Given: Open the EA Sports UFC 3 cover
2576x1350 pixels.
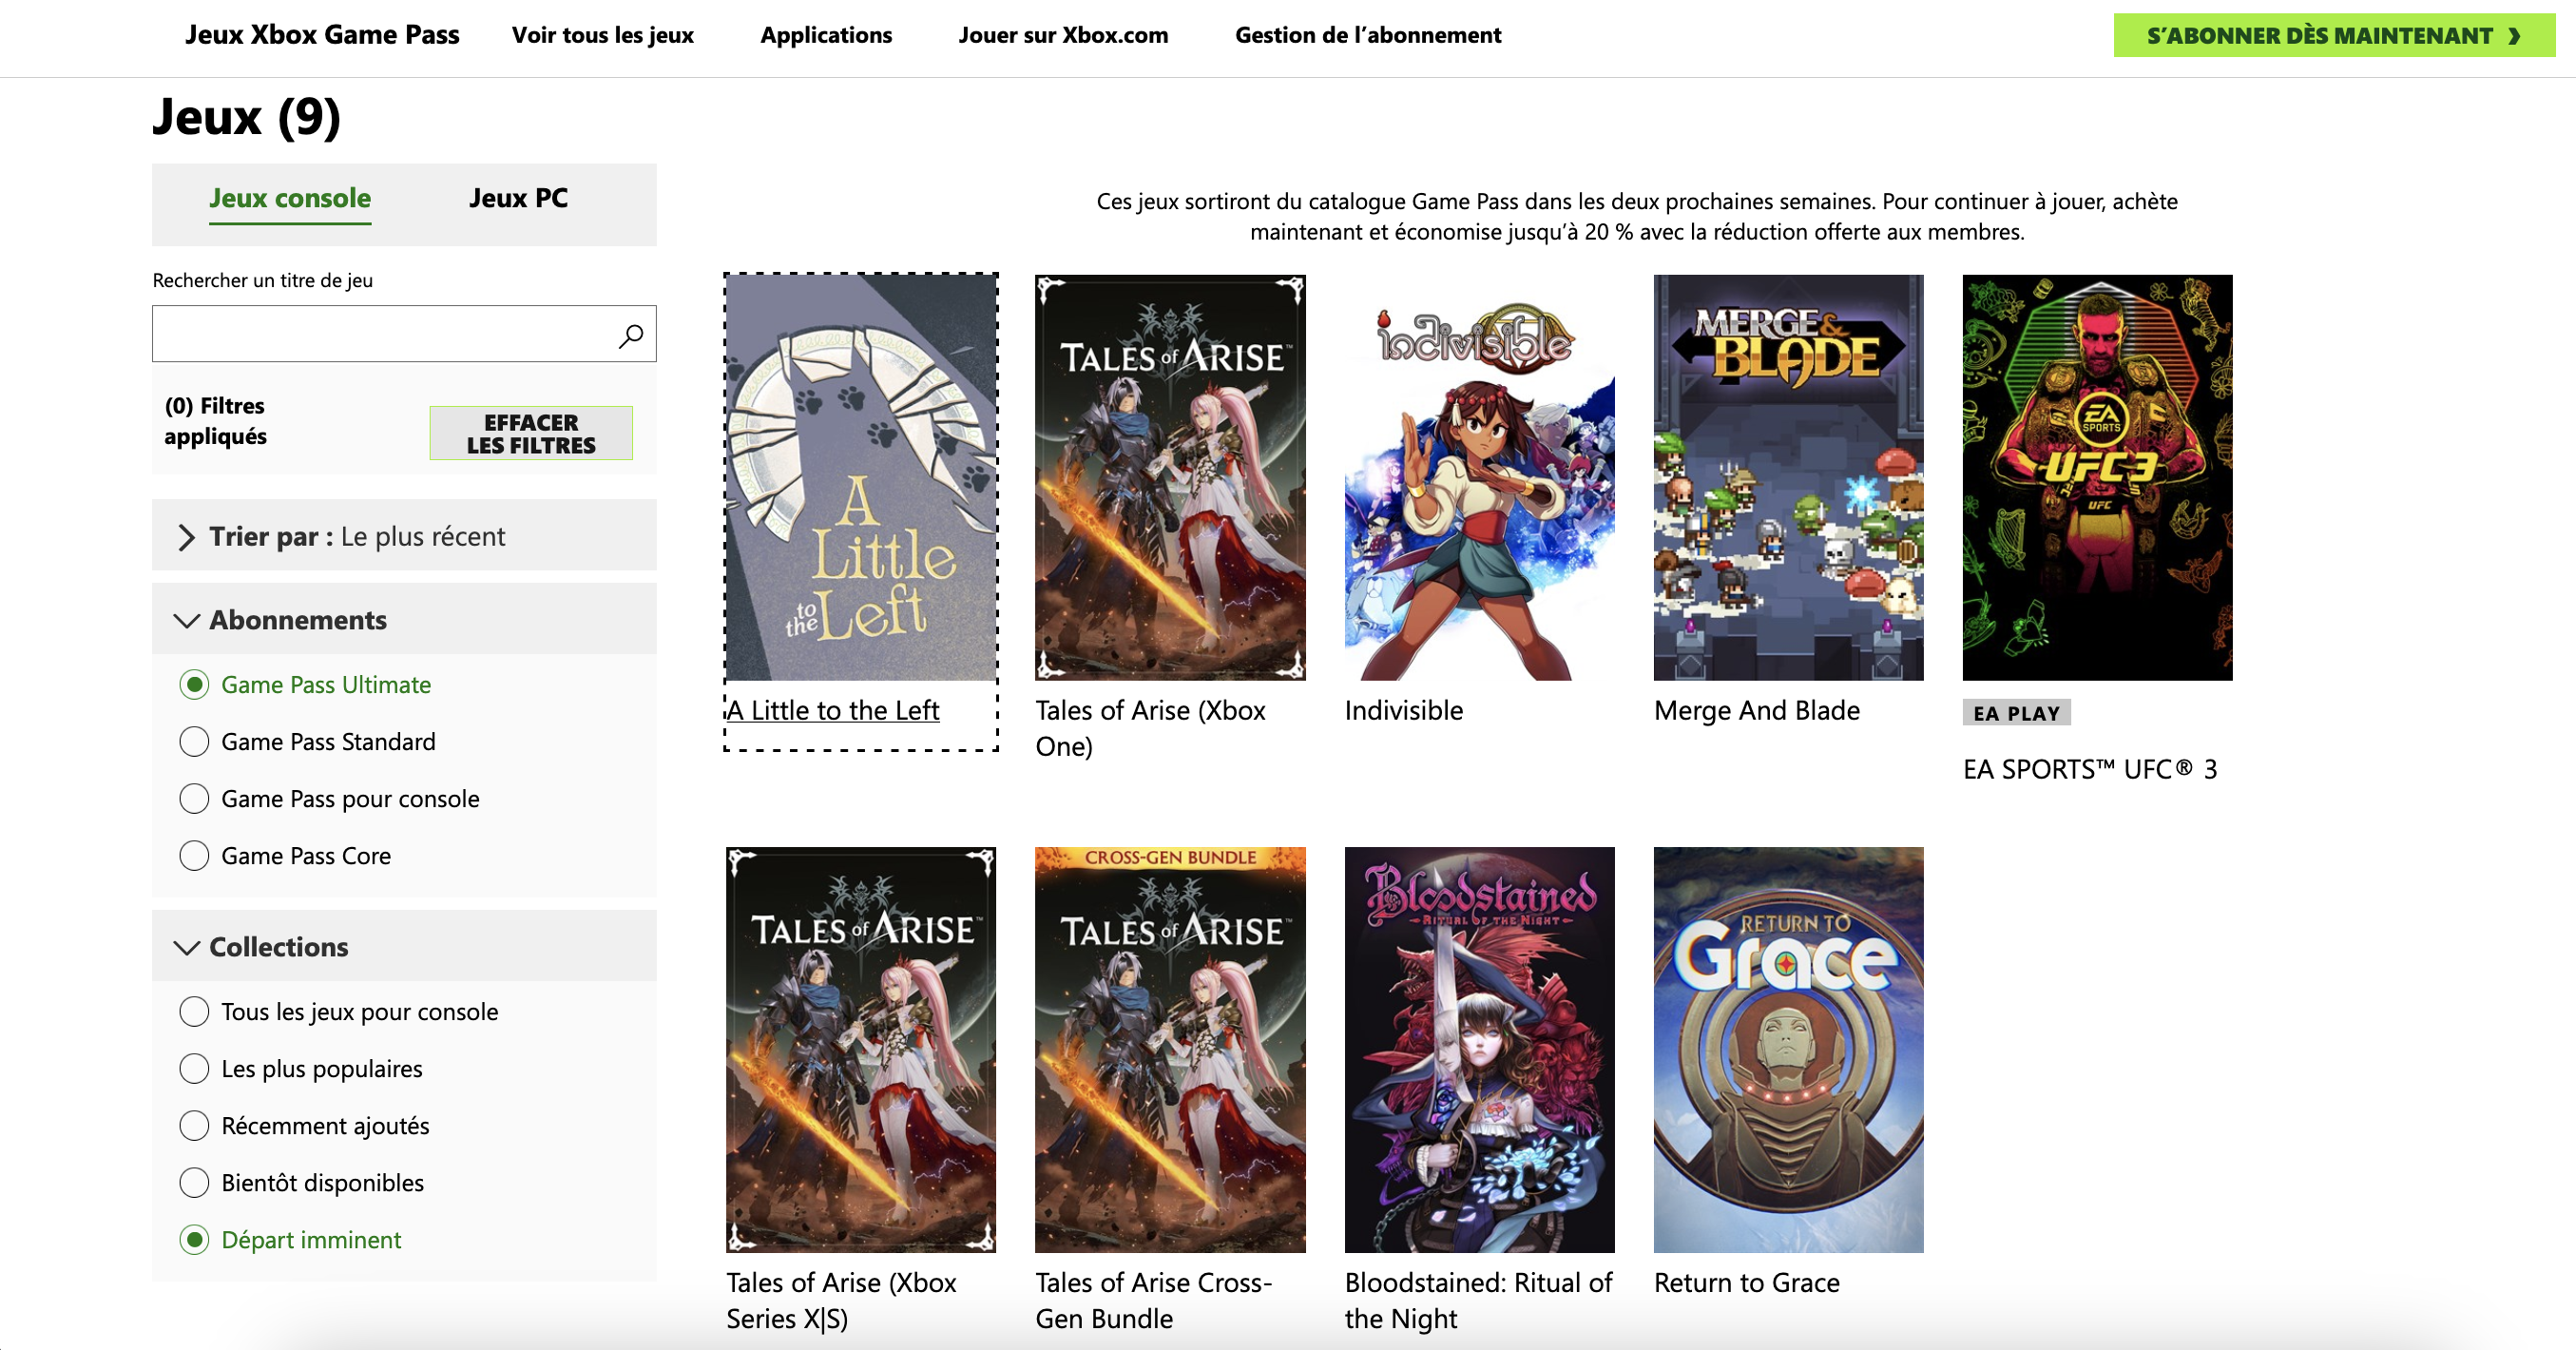Looking at the screenshot, I should coord(2096,478).
